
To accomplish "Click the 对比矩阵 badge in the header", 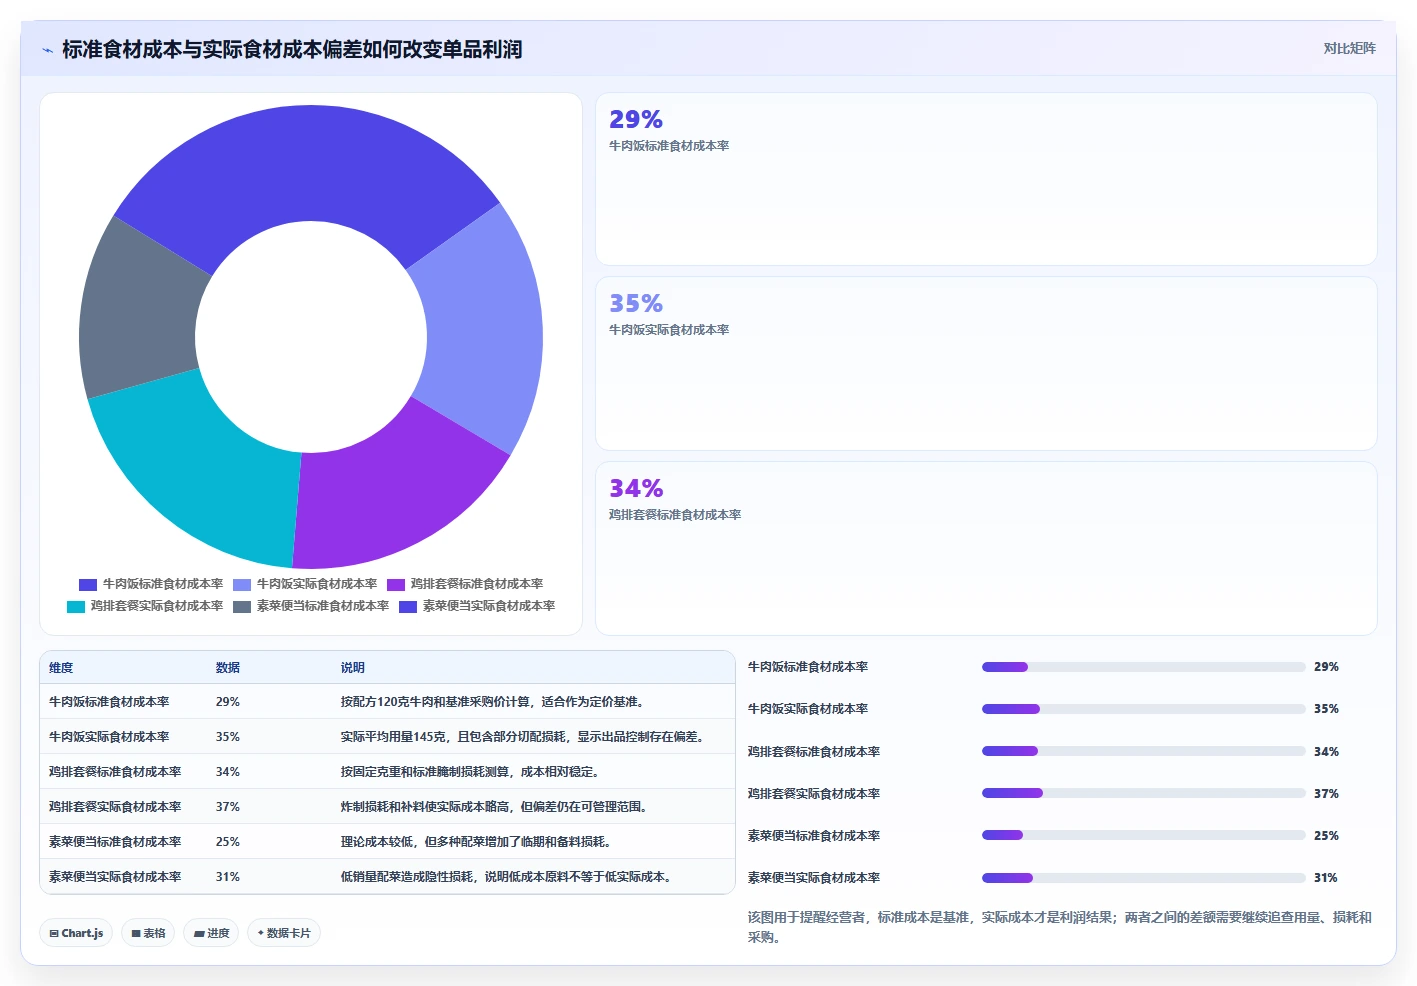I will pyautogui.click(x=1349, y=48).
